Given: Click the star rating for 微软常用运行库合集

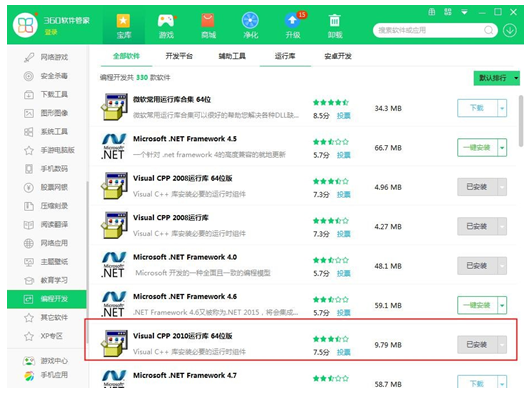Looking at the screenshot, I should coord(331,102).
